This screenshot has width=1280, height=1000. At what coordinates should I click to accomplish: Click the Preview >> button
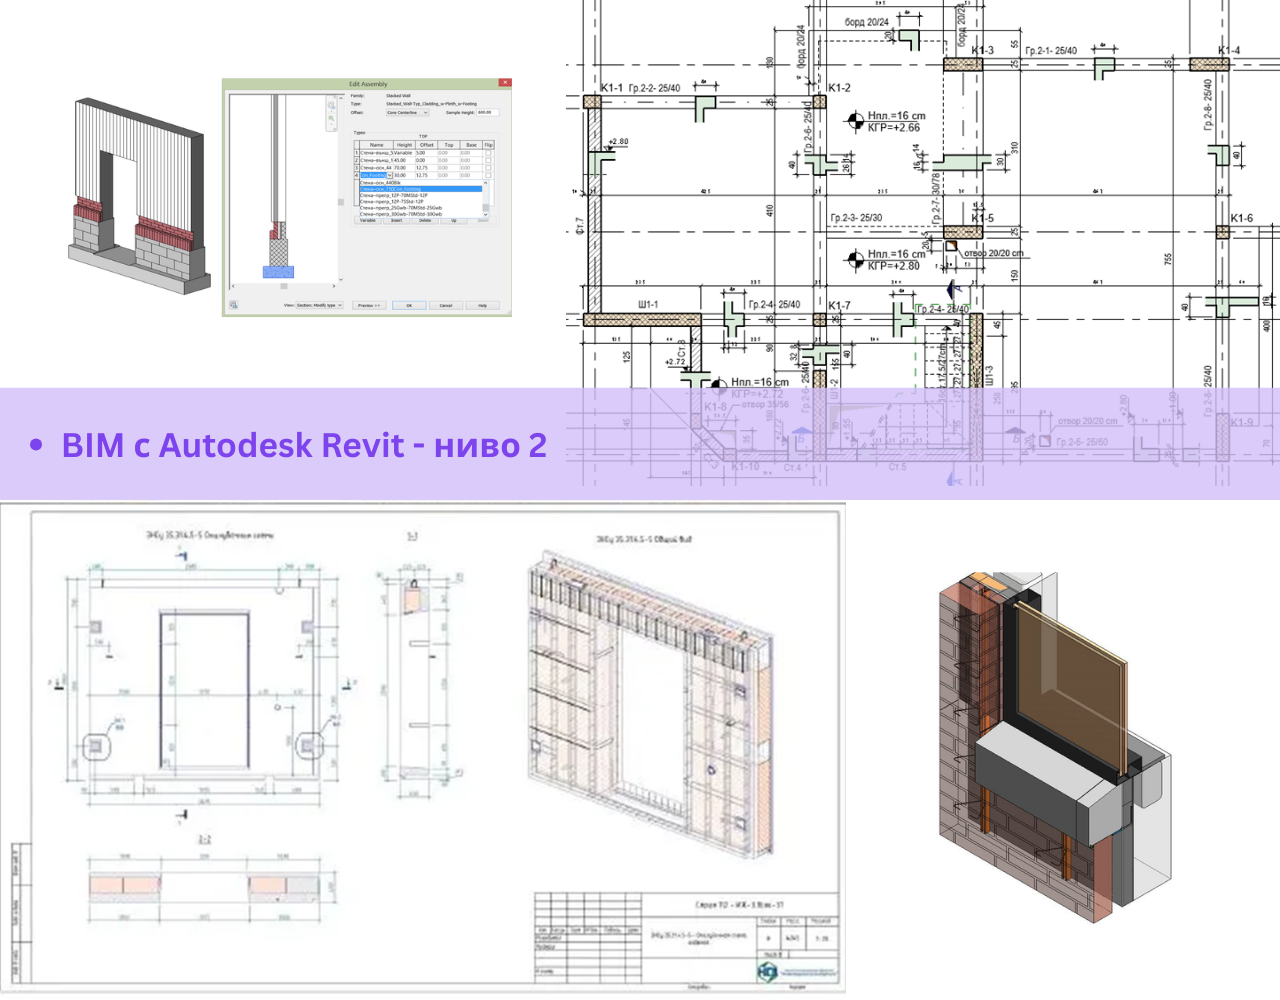point(369,305)
